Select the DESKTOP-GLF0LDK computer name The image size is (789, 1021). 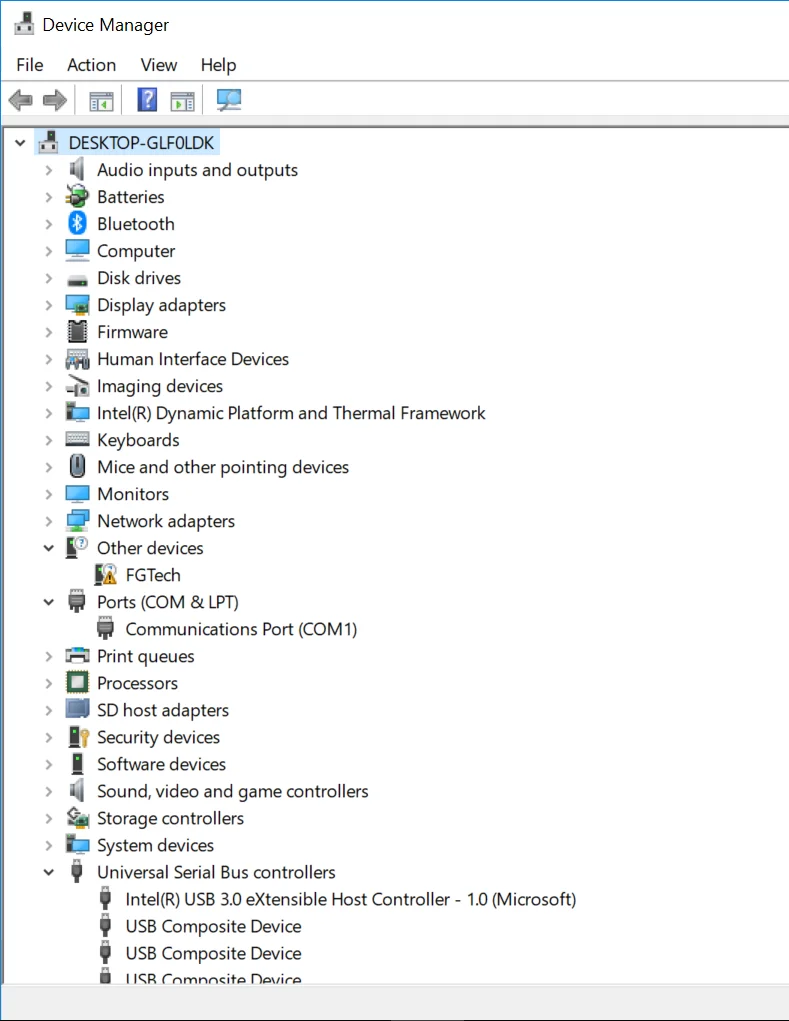click(141, 143)
